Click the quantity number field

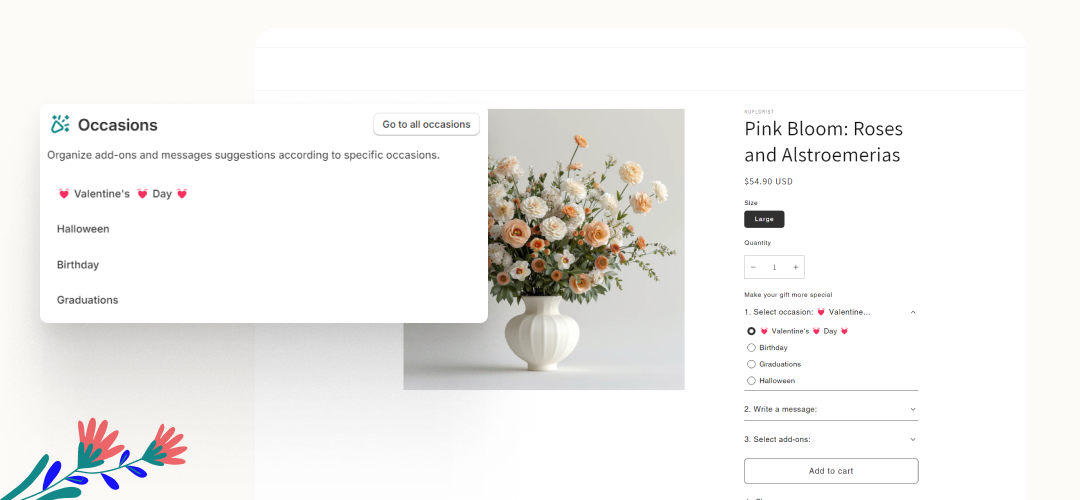(774, 267)
